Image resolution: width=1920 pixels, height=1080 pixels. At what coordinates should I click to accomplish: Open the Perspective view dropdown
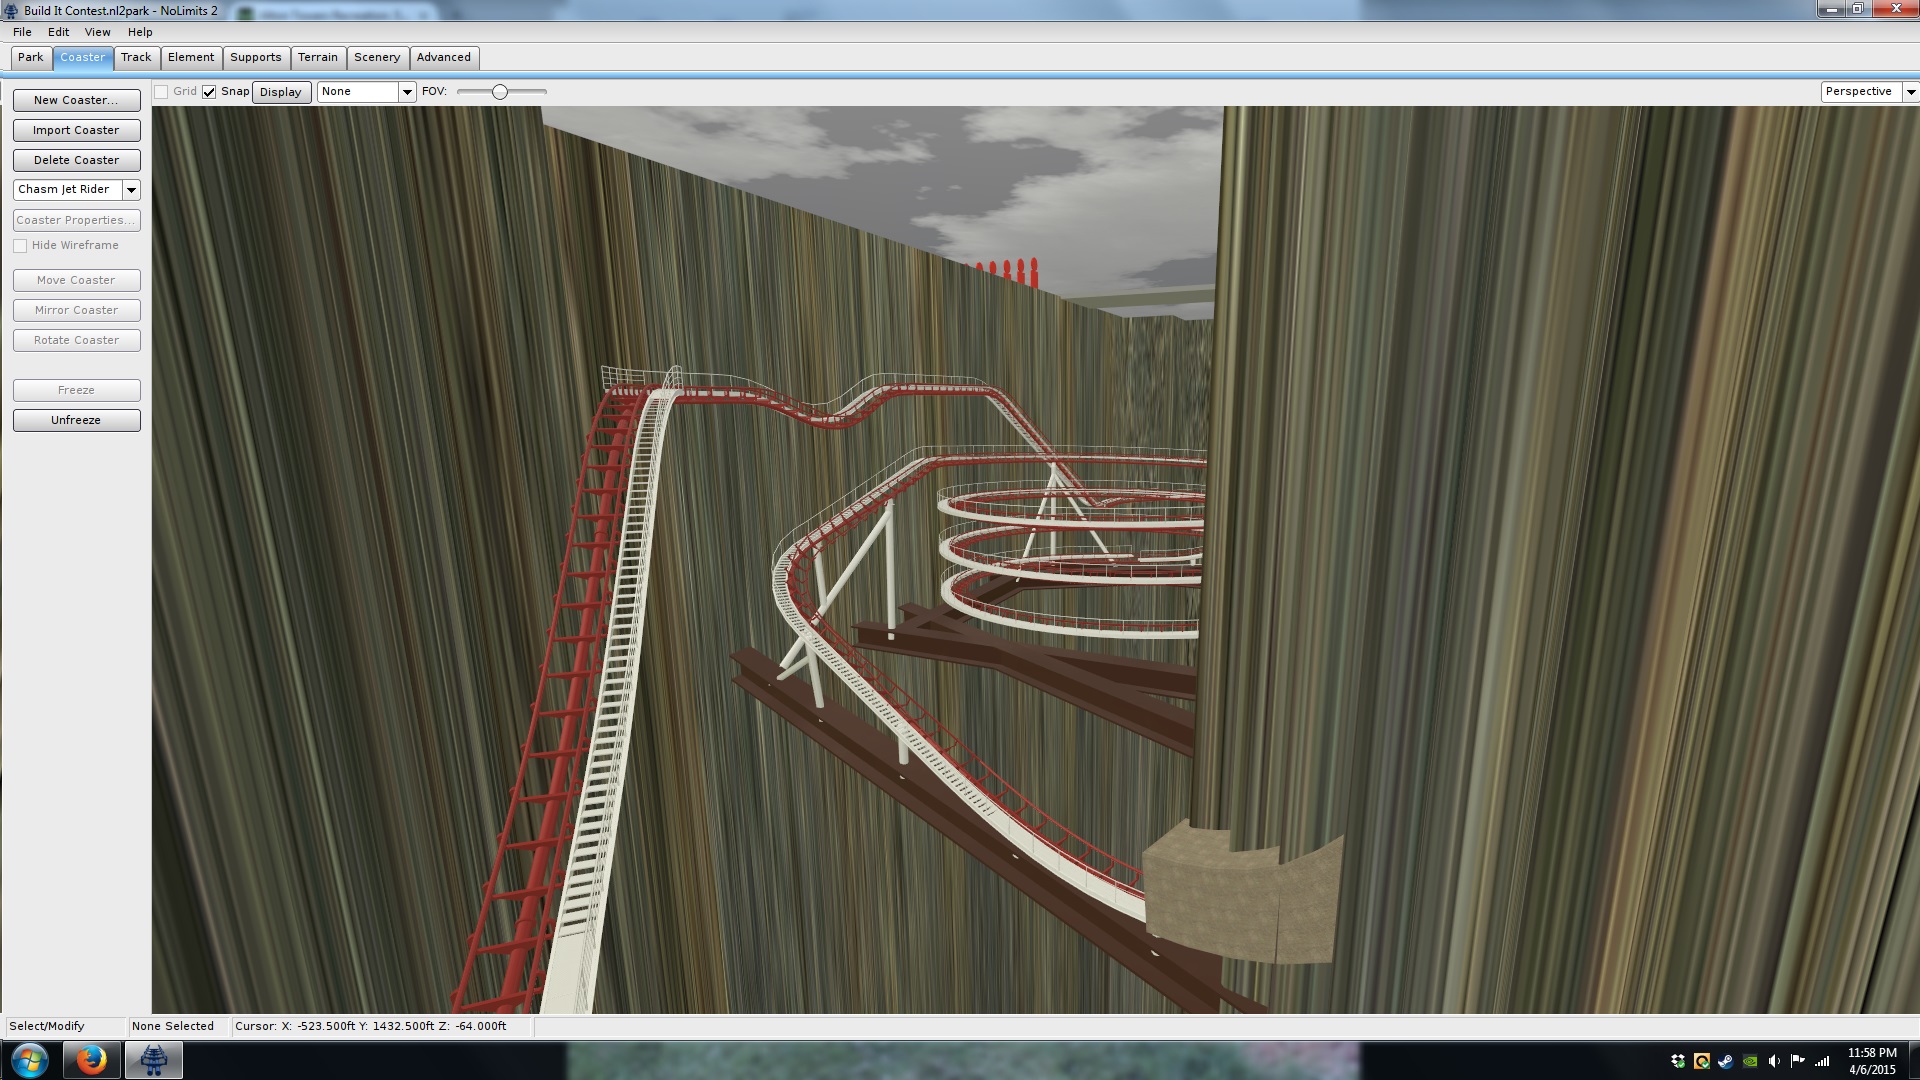click(1910, 92)
